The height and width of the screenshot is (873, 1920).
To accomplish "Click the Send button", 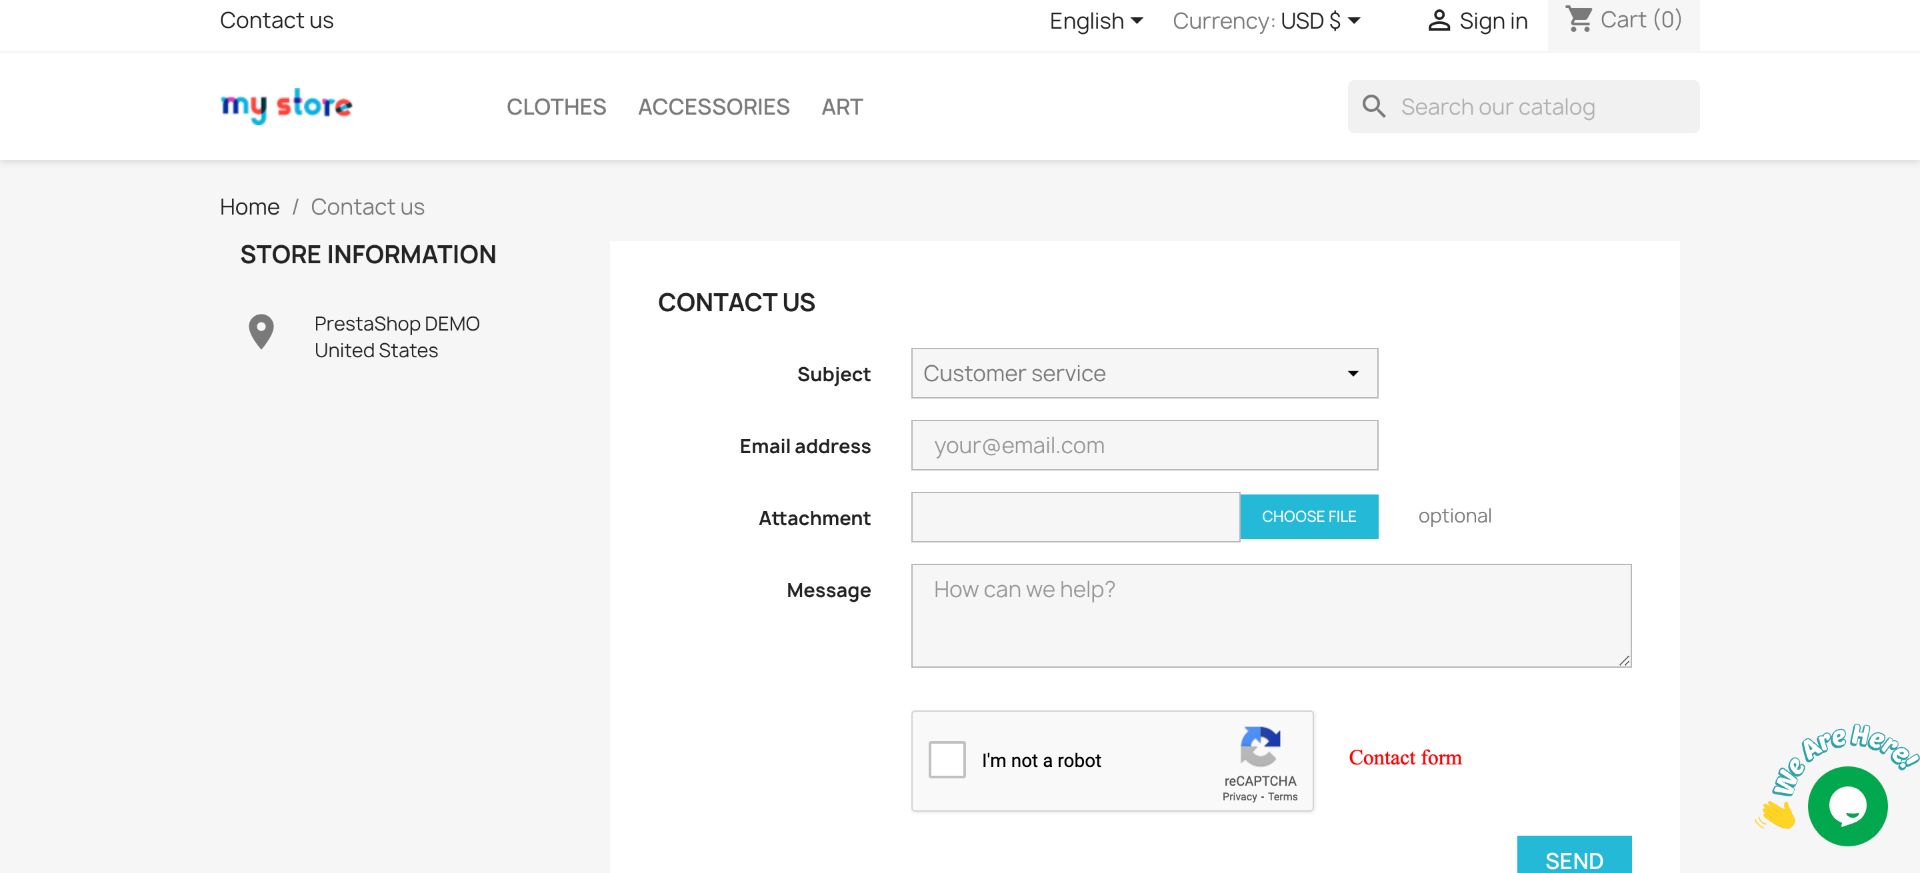I will click(1574, 858).
